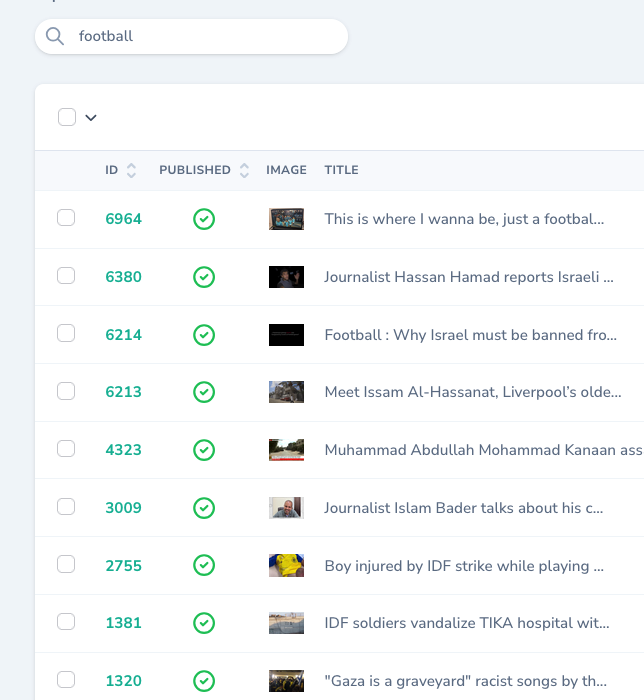Click published checkmark icon for 6213
This screenshot has width=644, height=700.
pos(204,392)
